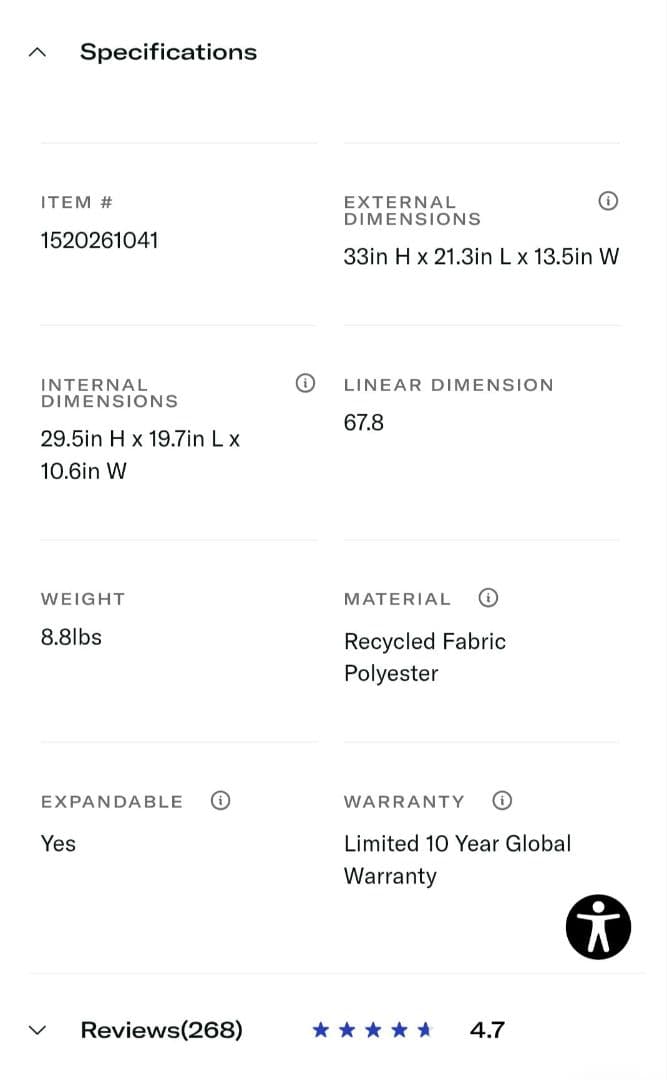Click the Recycled Fabric Polyester text
667x1080 pixels.
[425, 657]
